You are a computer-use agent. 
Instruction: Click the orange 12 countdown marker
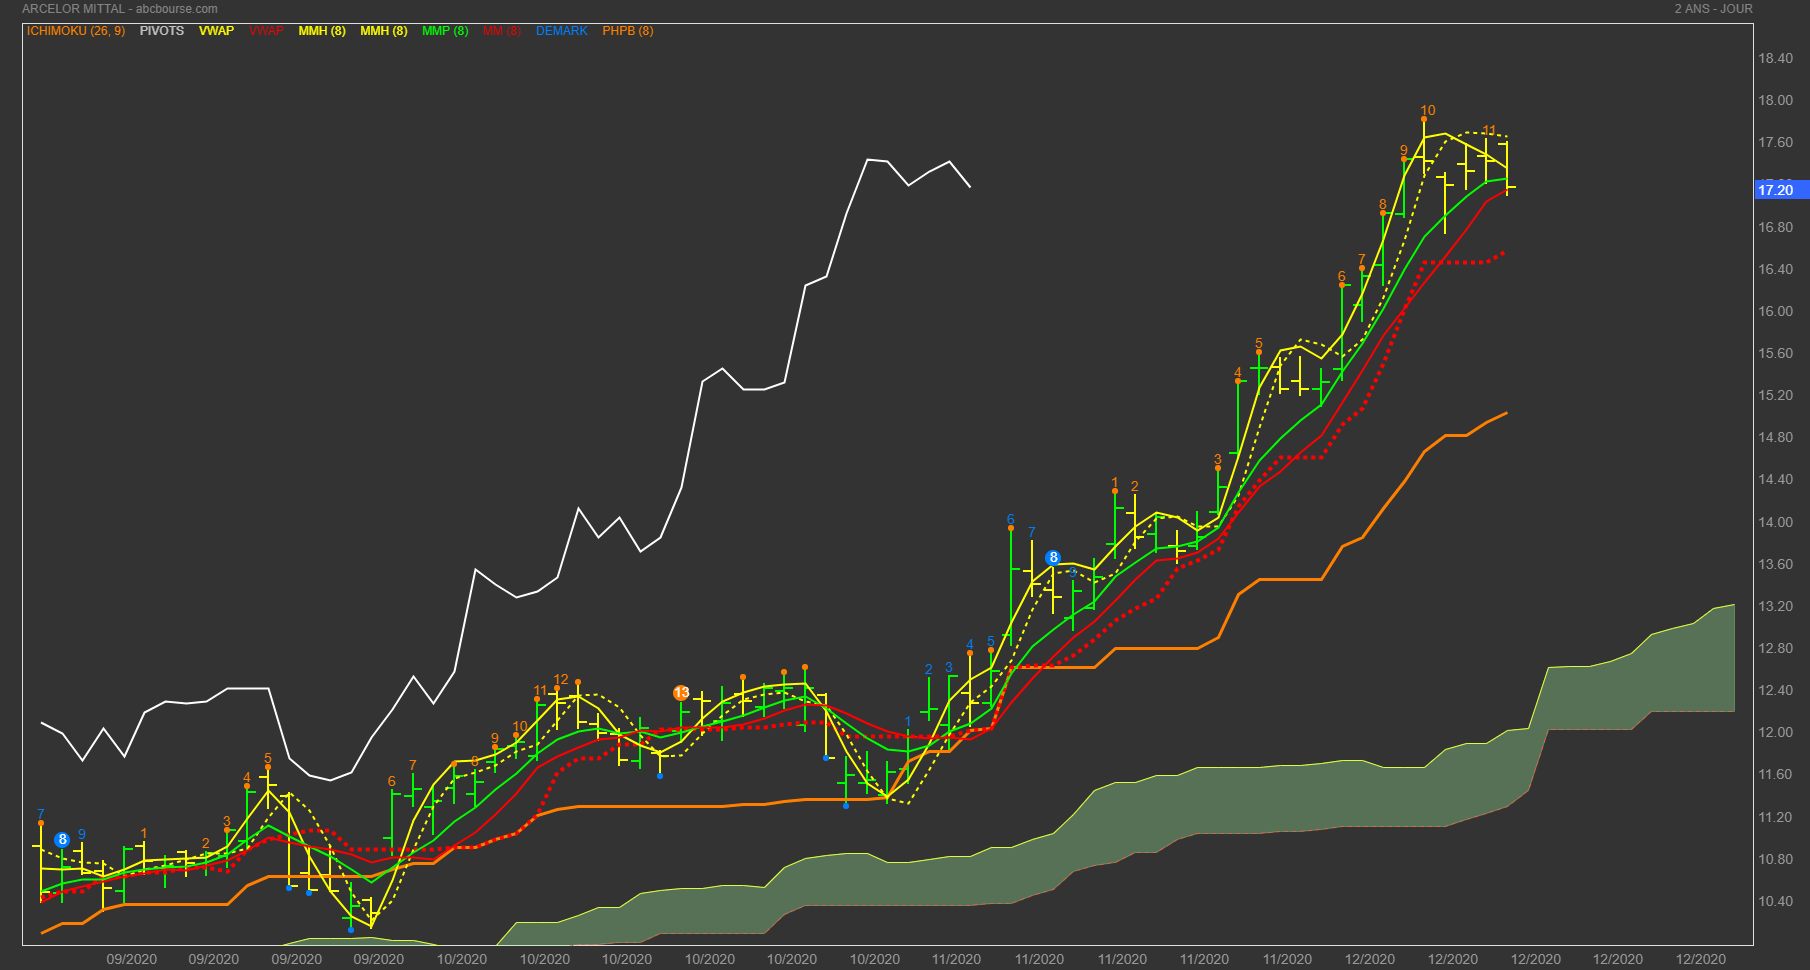point(561,680)
